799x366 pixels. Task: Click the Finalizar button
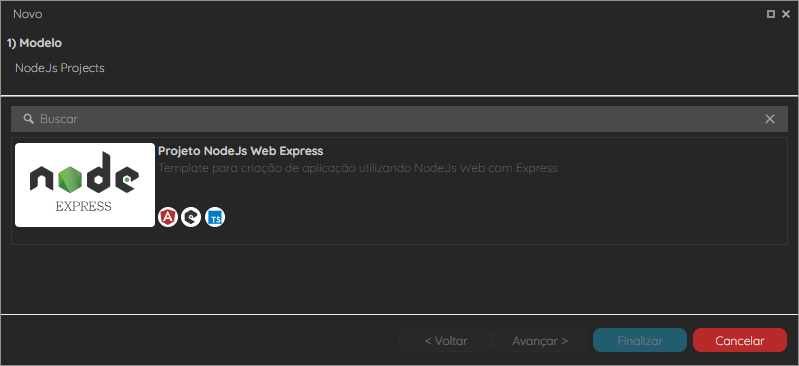pos(640,341)
